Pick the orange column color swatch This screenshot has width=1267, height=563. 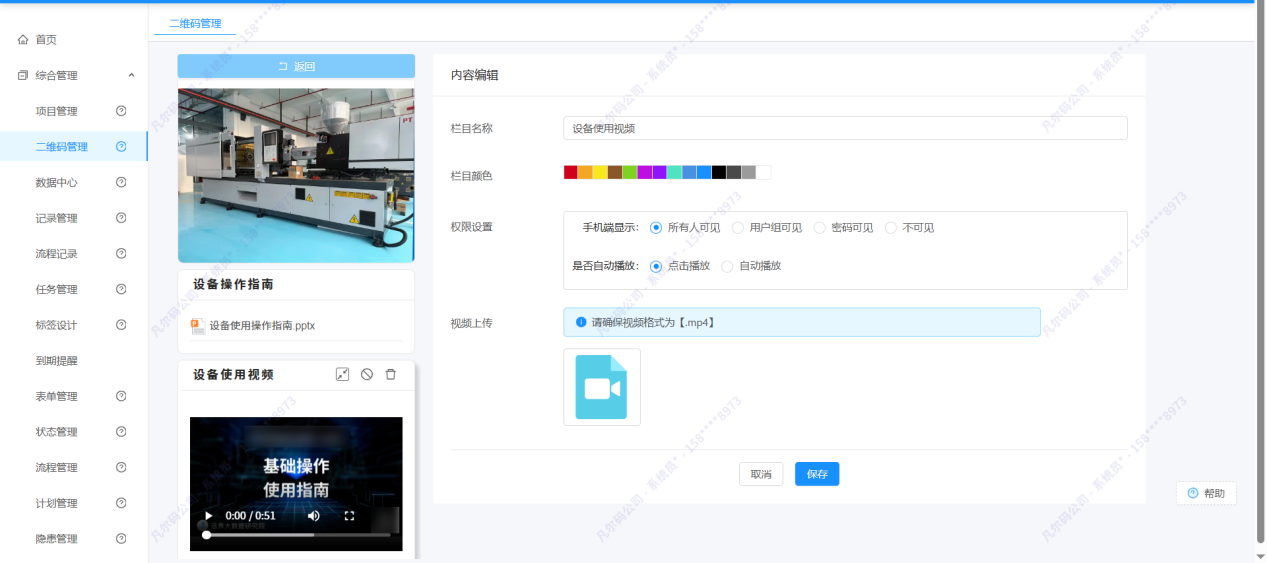586,173
